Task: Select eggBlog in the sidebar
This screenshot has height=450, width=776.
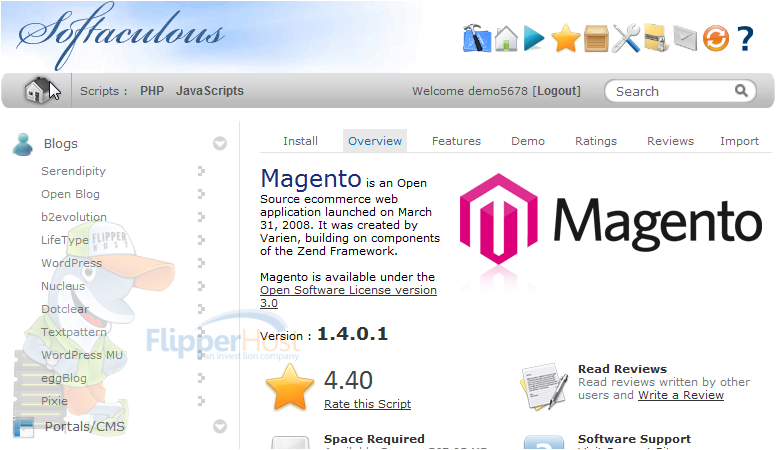Action: pos(64,378)
